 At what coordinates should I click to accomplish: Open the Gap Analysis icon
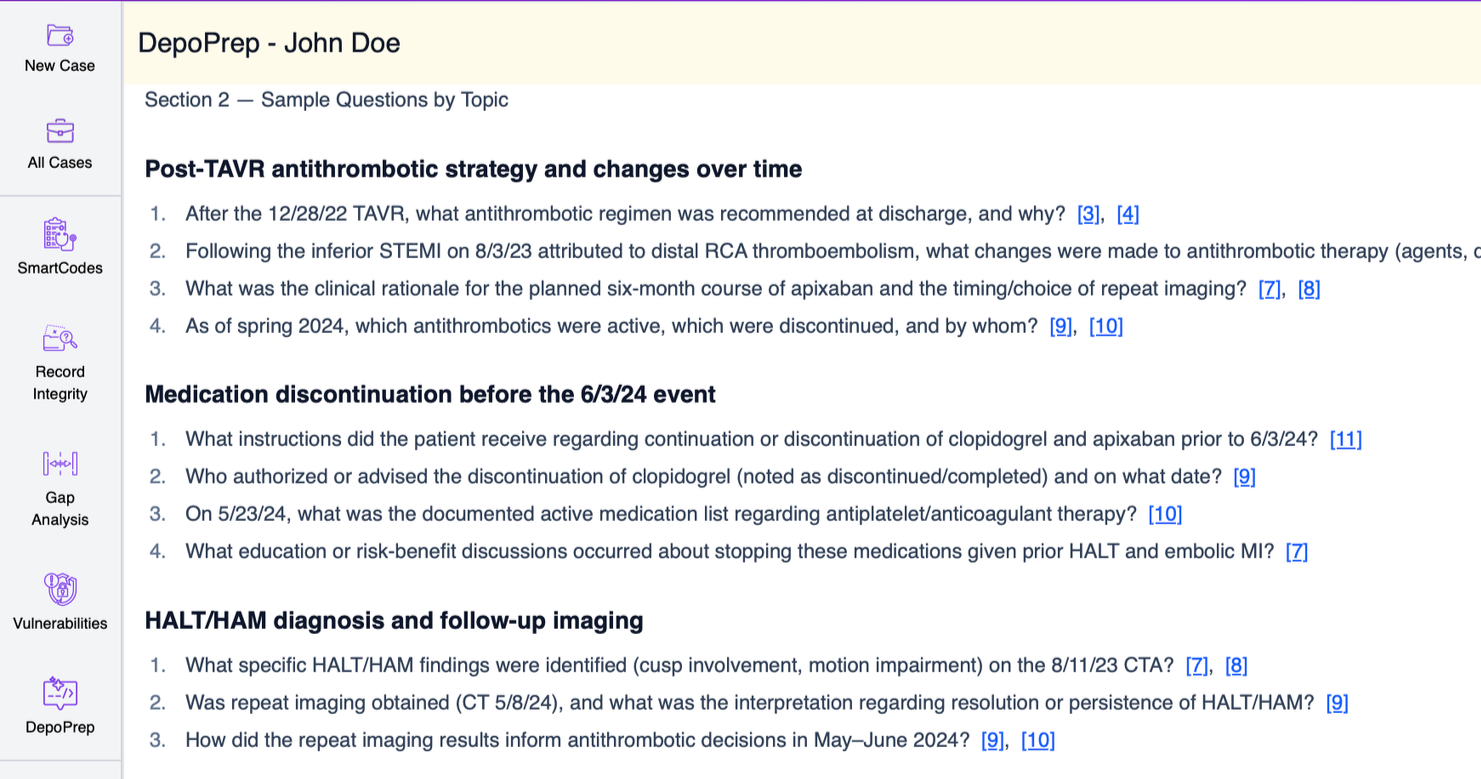tap(60, 464)
